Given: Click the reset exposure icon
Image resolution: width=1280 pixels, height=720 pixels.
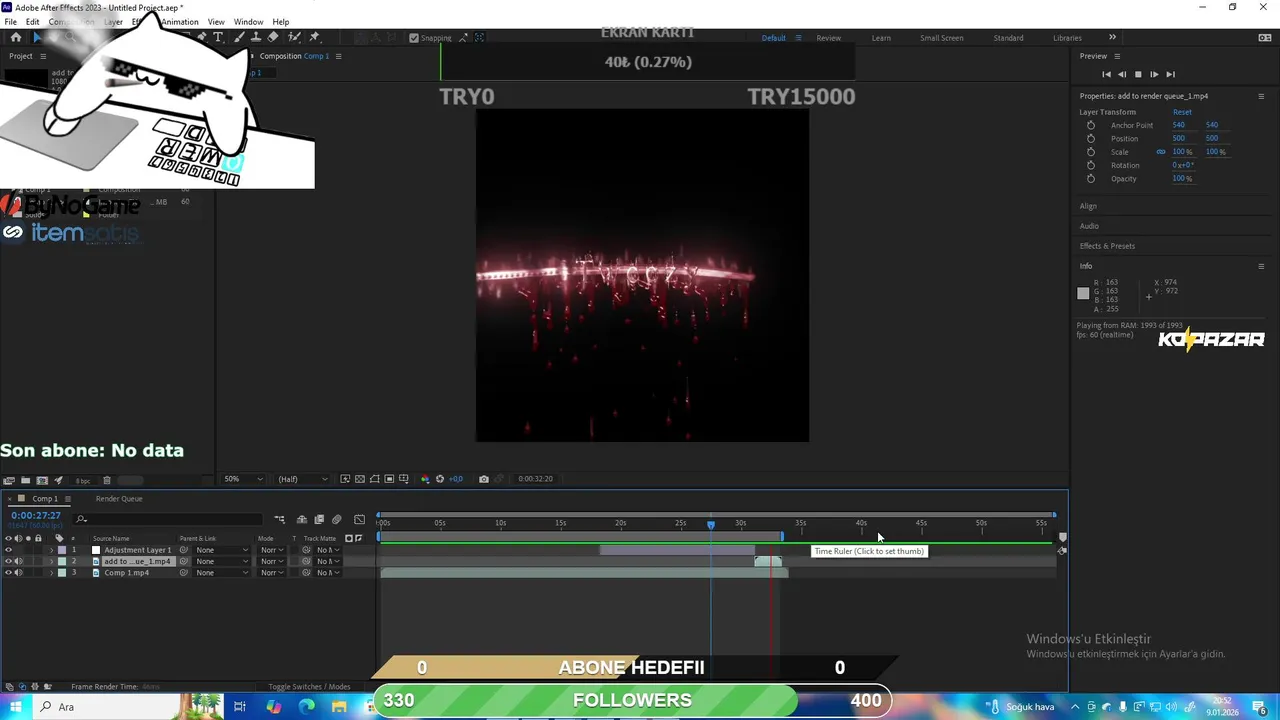Looking at the screenshot, I should tap(440, 479).
